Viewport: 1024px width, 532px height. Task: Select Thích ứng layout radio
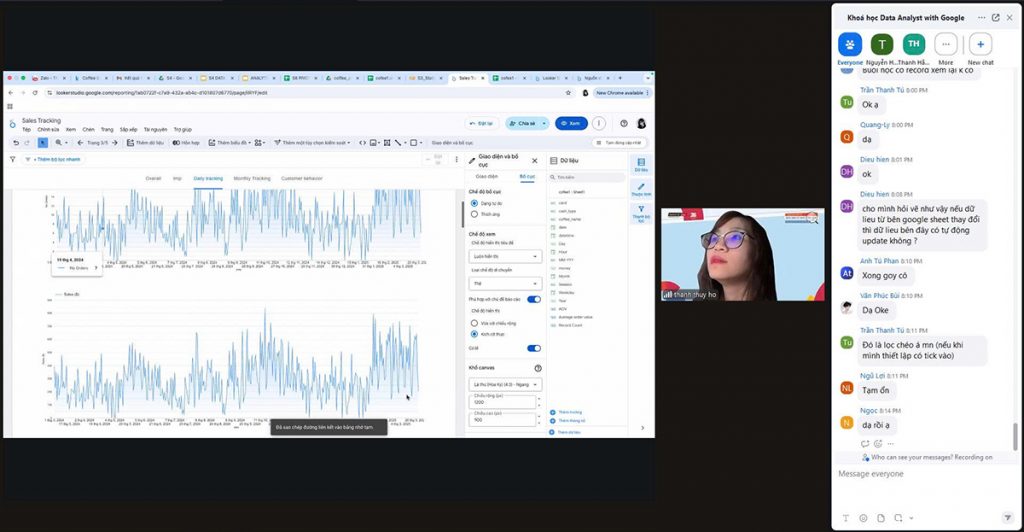tap(474, 214)
